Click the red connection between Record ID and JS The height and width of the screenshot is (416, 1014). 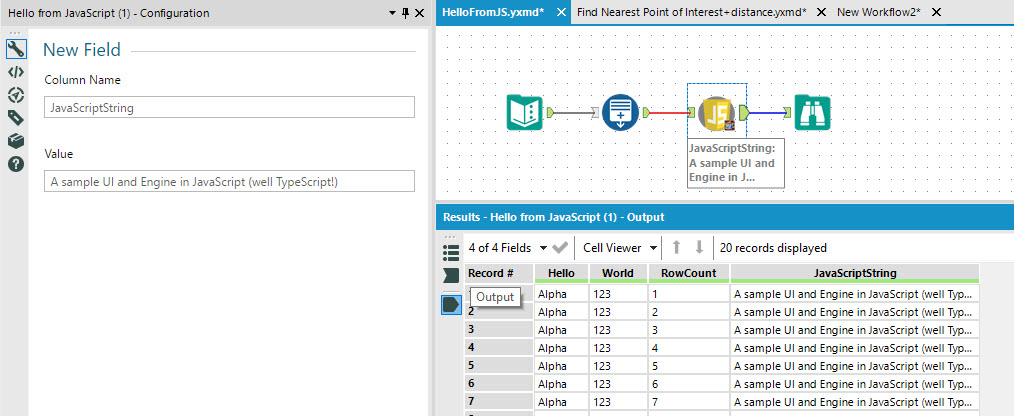point(669,113)
